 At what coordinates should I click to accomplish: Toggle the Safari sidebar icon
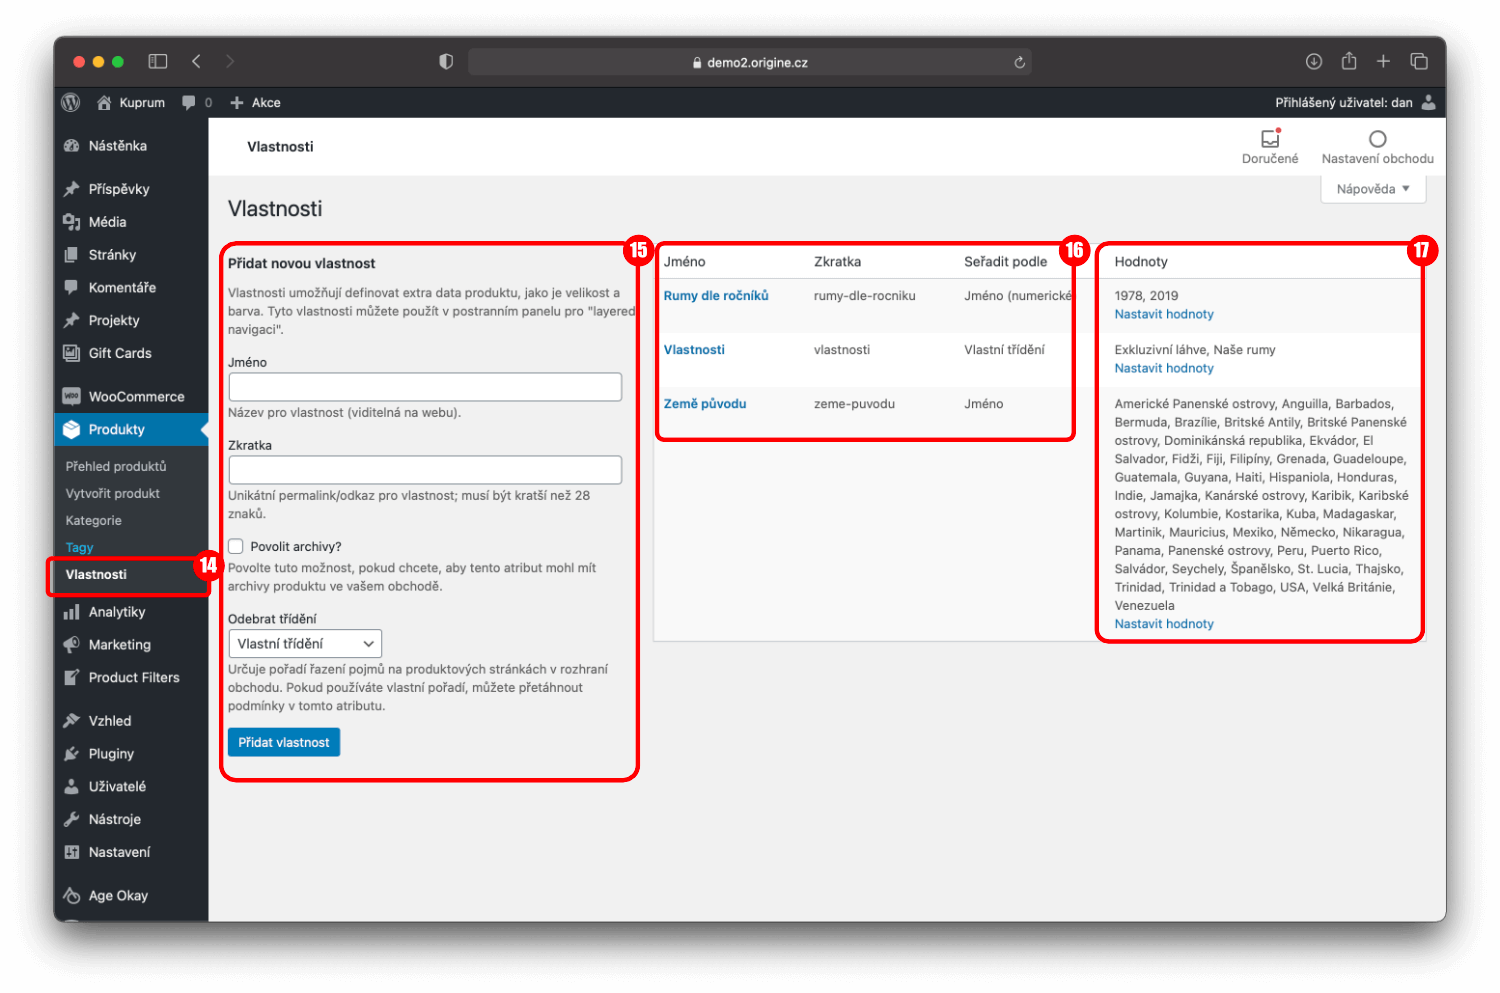click(158, 61)
